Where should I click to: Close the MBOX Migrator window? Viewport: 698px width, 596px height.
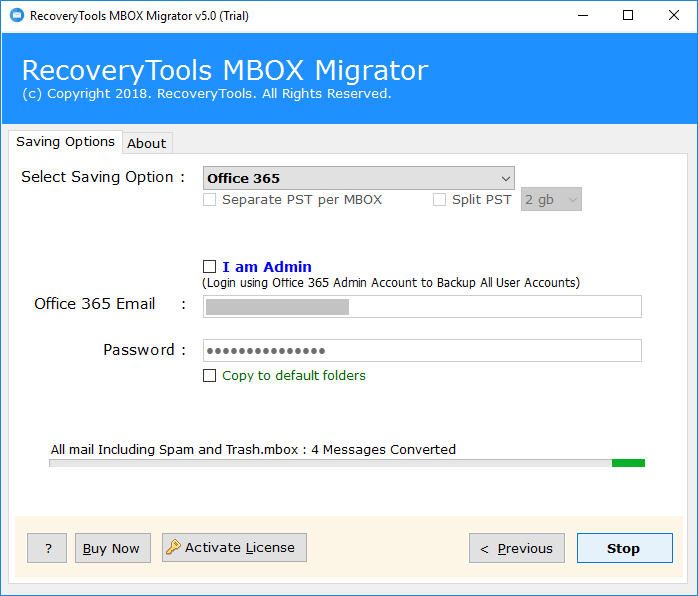pyautogui.click(x=674, y=16)
